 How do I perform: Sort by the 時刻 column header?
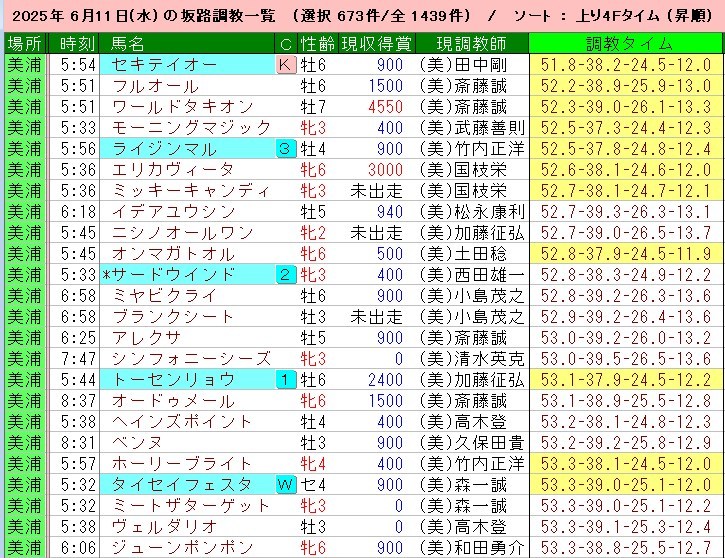(74, 44)
